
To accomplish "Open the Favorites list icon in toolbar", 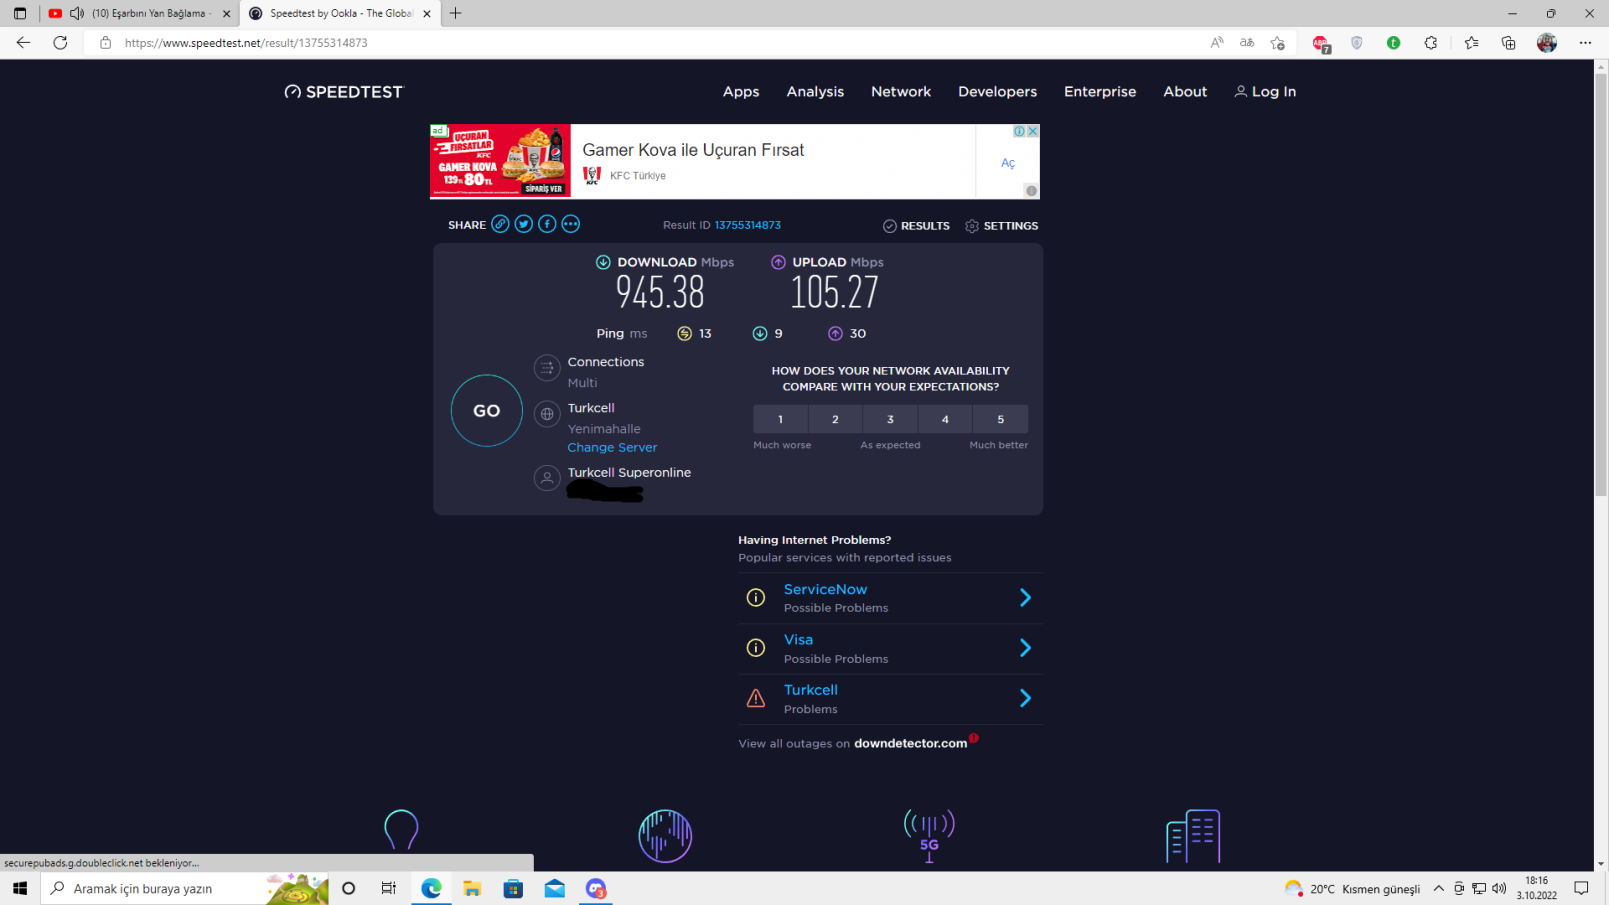I will [1471, 43].
